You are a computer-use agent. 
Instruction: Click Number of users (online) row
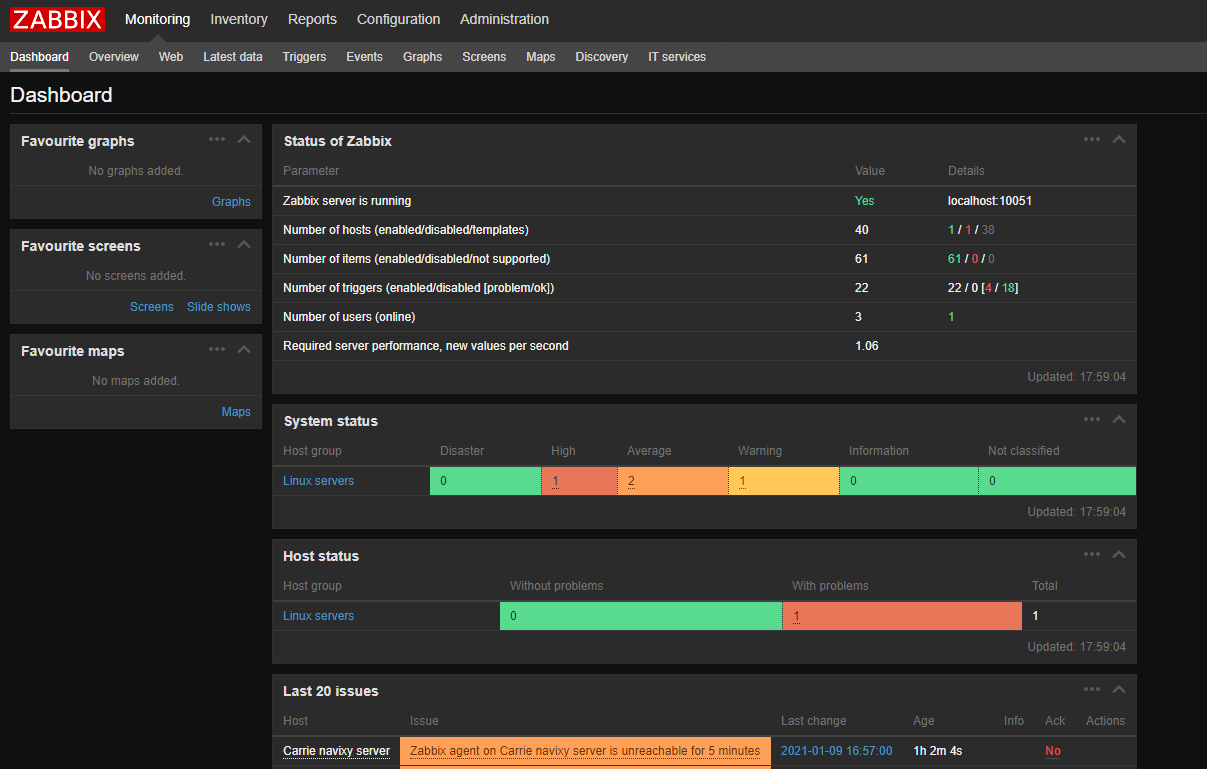point(704,317)
